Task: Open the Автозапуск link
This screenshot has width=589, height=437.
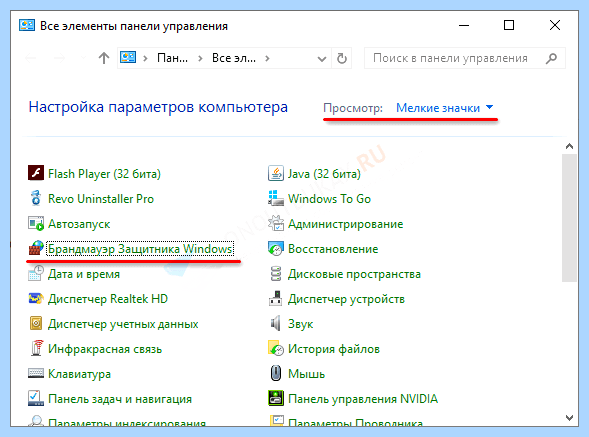Action: click(x=79, y=224)
